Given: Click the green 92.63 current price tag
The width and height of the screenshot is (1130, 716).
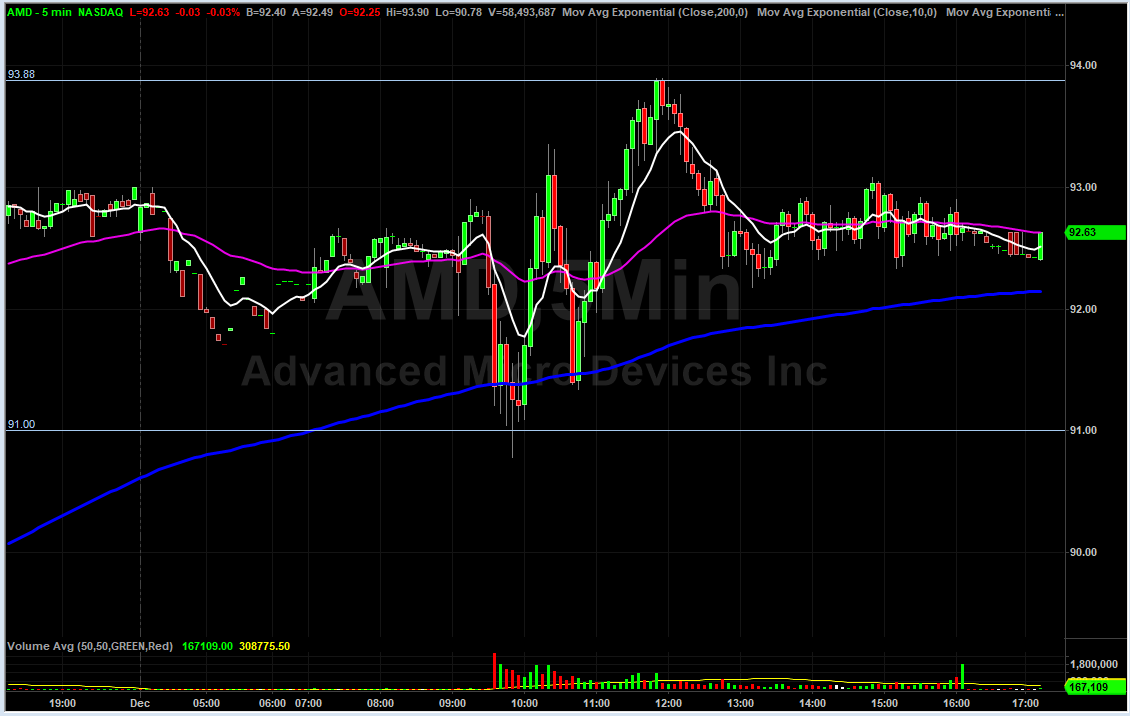Looking at the screenshot, I should pos(1083,233).
